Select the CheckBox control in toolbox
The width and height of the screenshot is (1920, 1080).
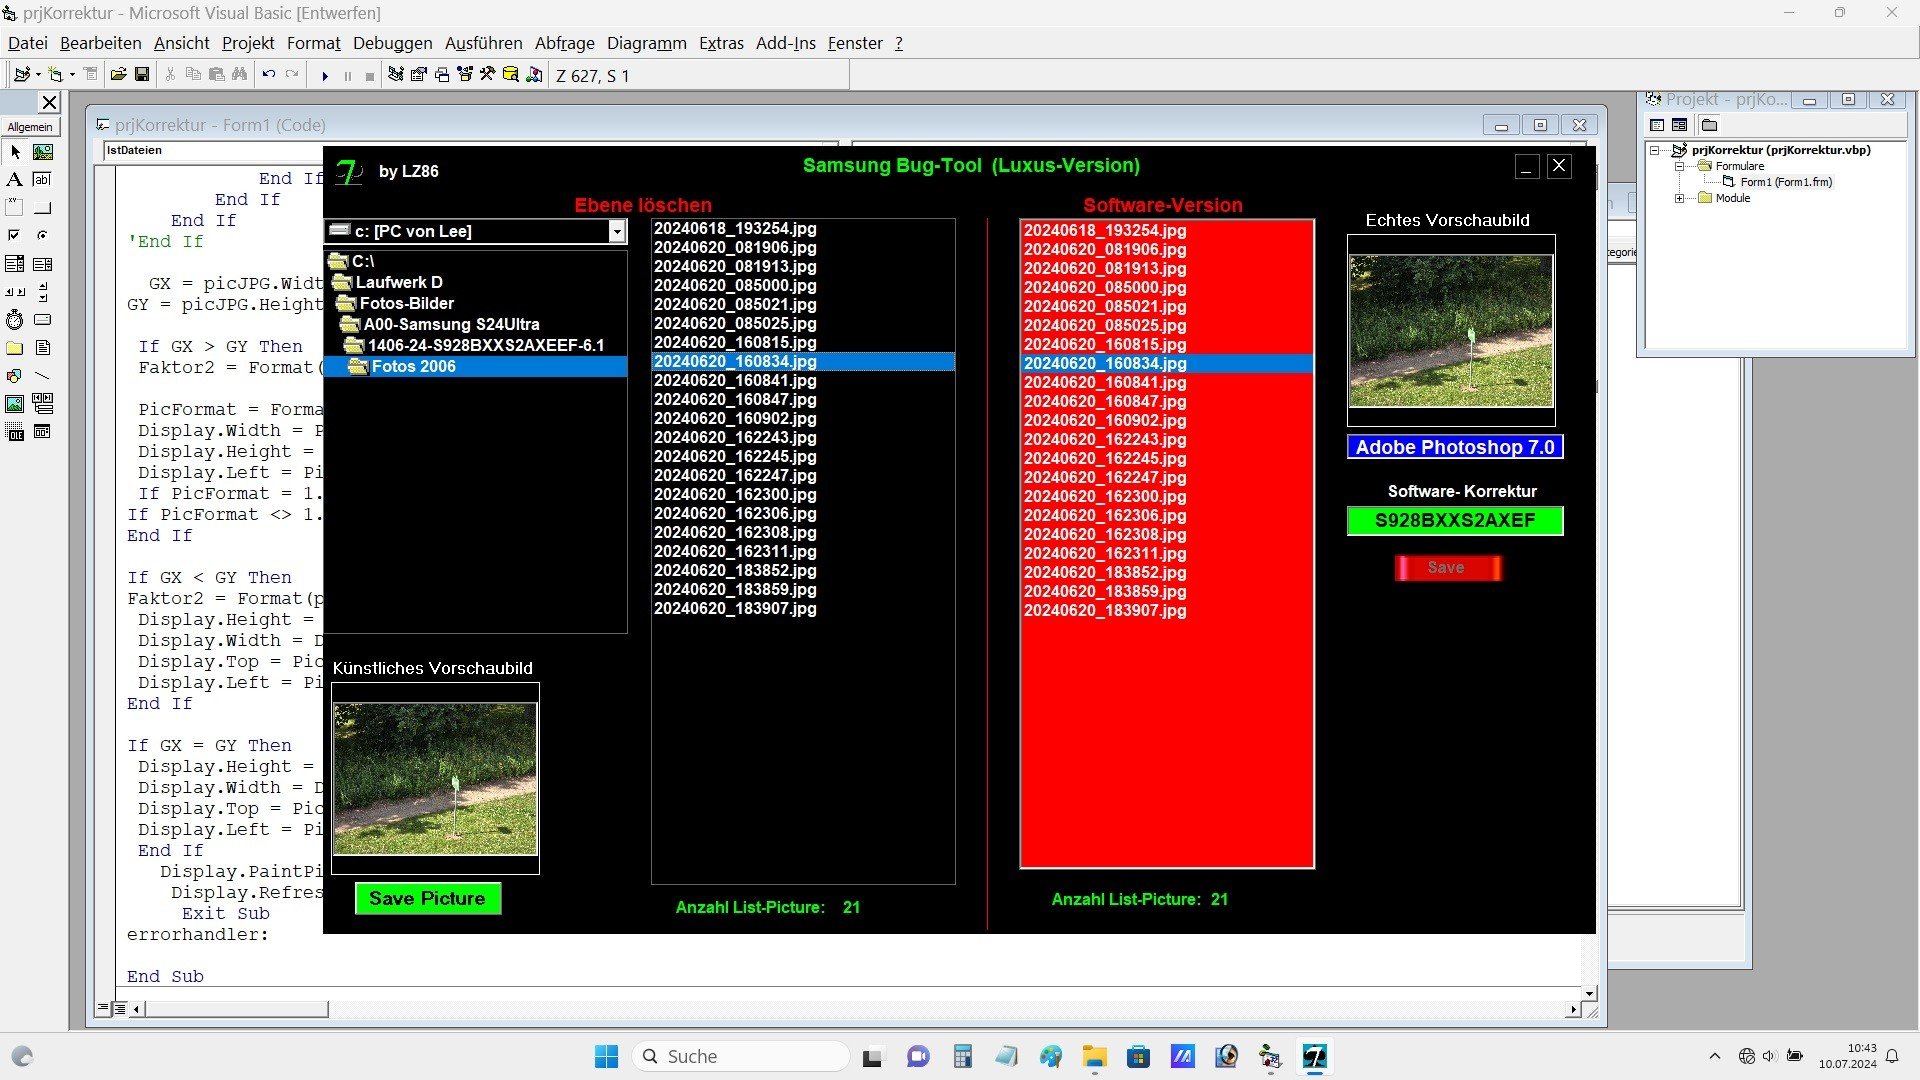point(14,236)
